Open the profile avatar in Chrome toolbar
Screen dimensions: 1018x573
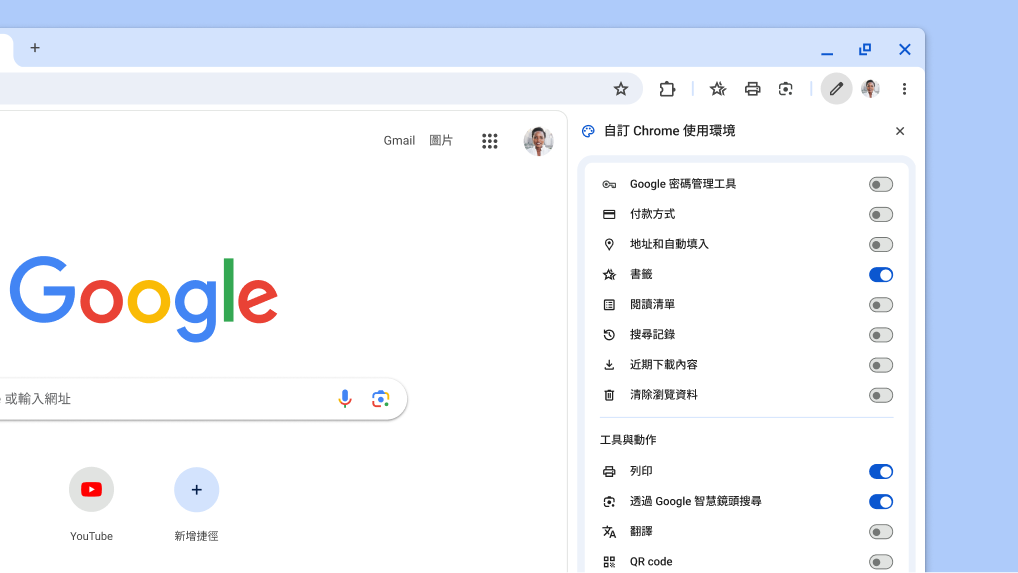[x=870, y=89]
